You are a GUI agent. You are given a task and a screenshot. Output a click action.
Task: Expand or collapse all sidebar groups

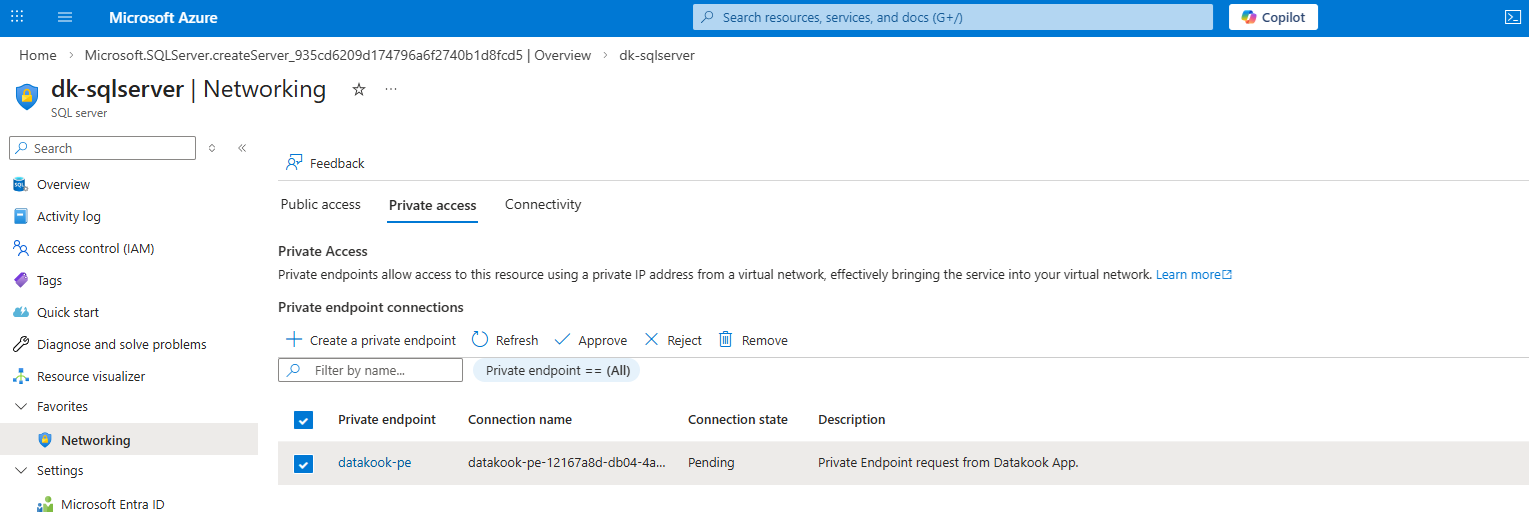[212, 148]
